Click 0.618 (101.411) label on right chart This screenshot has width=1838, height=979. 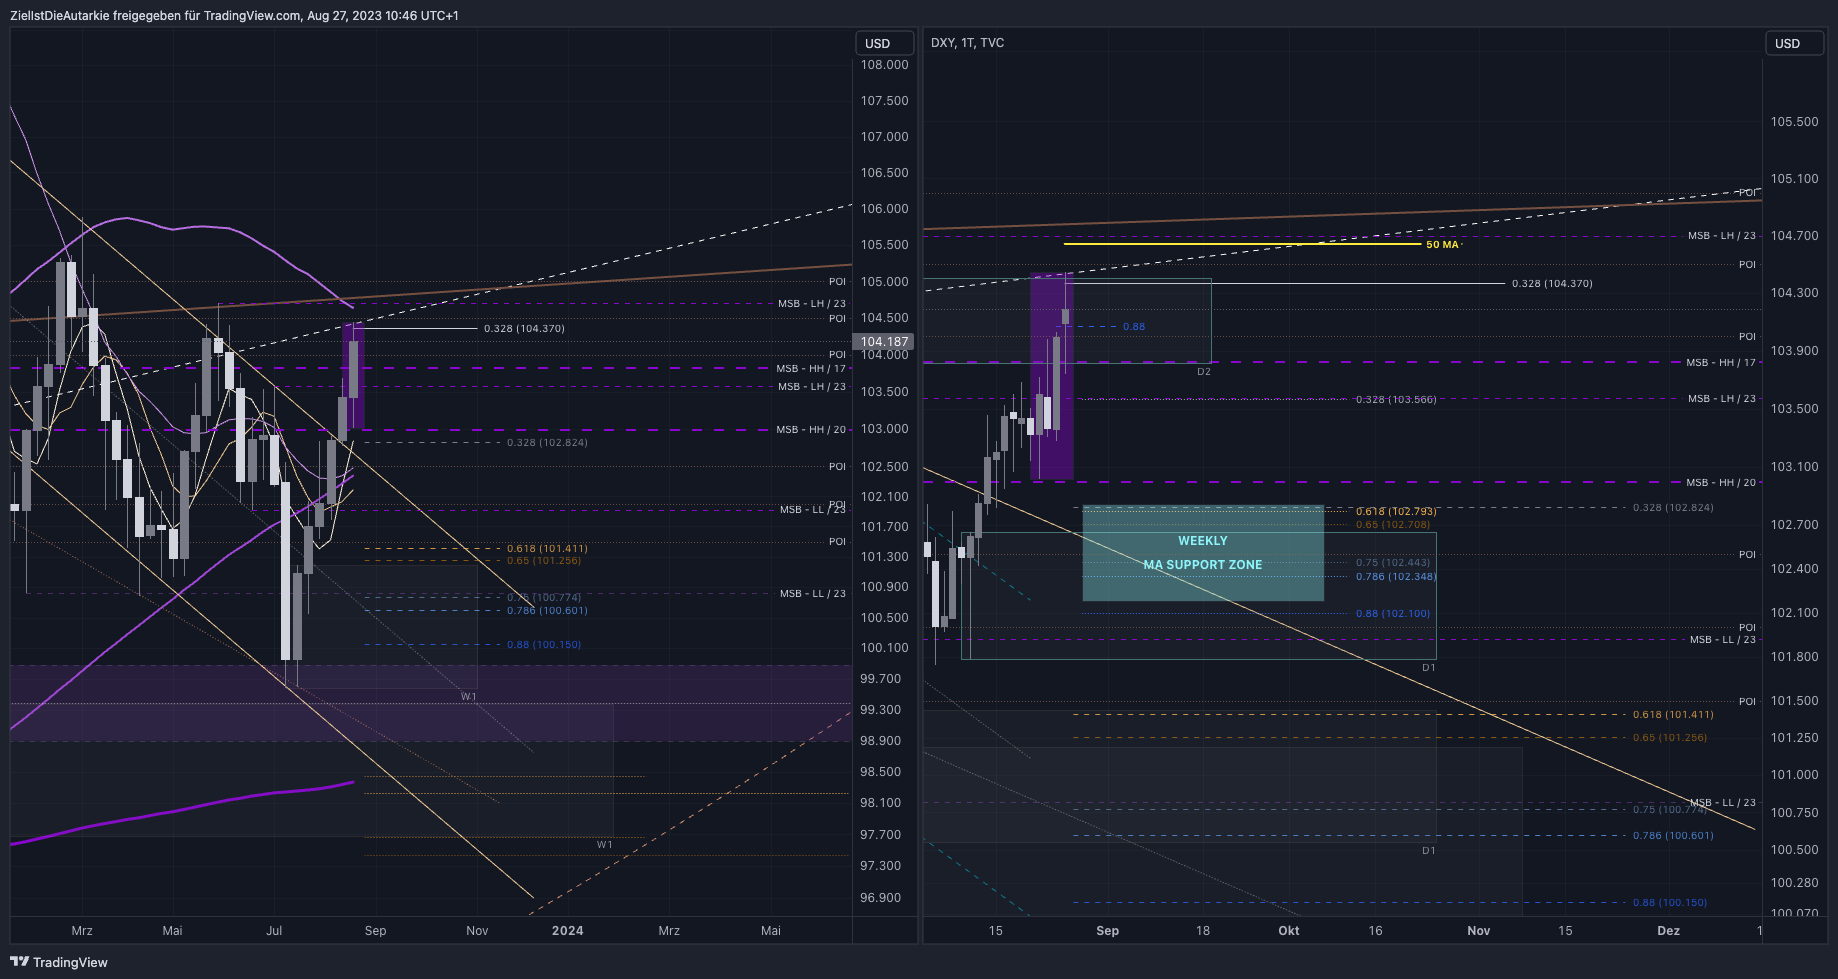click(1673, 715)
